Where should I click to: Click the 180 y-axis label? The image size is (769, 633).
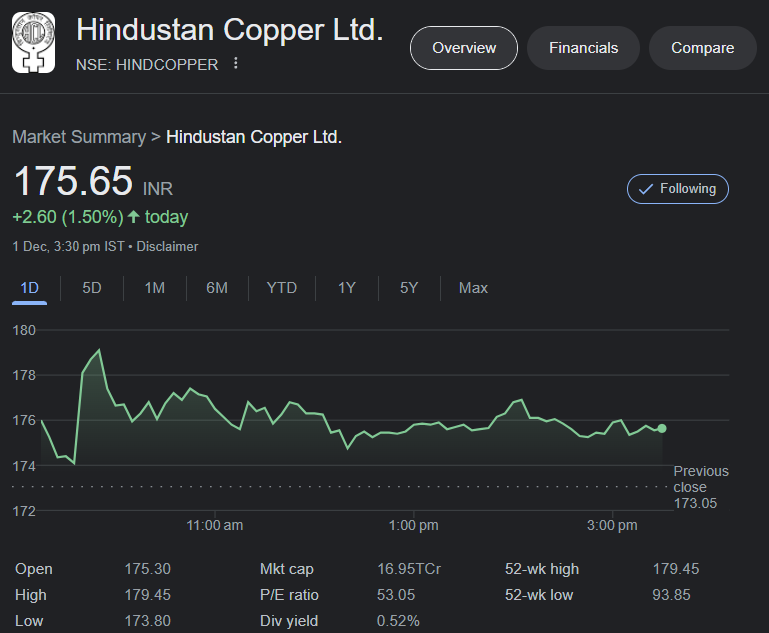(24, 330)
